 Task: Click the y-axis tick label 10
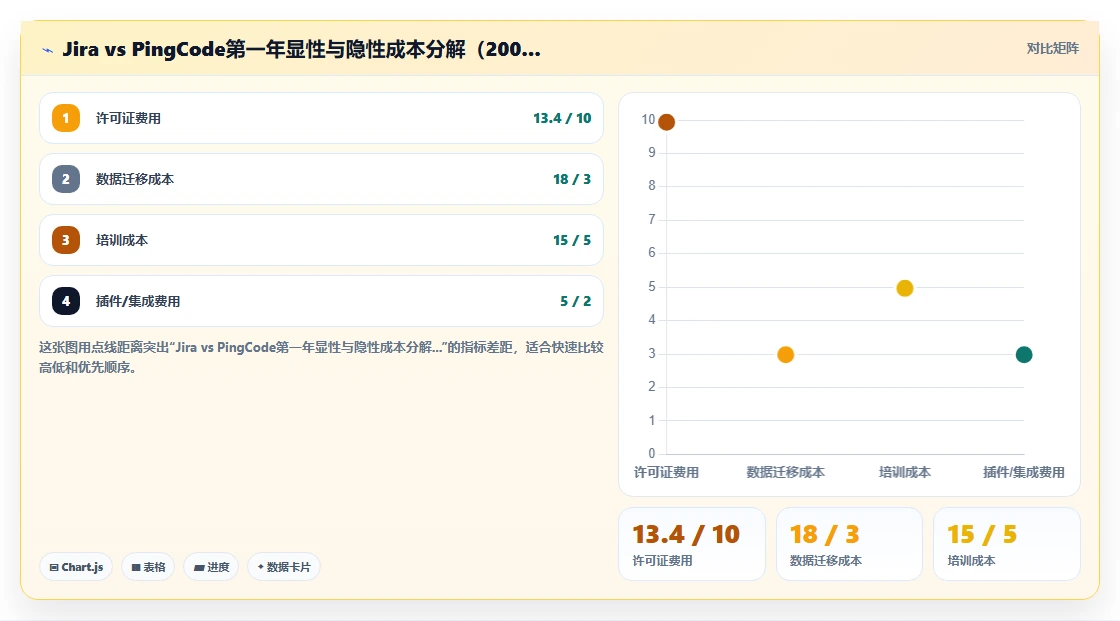pyautogui.click(x=648, y=119)
